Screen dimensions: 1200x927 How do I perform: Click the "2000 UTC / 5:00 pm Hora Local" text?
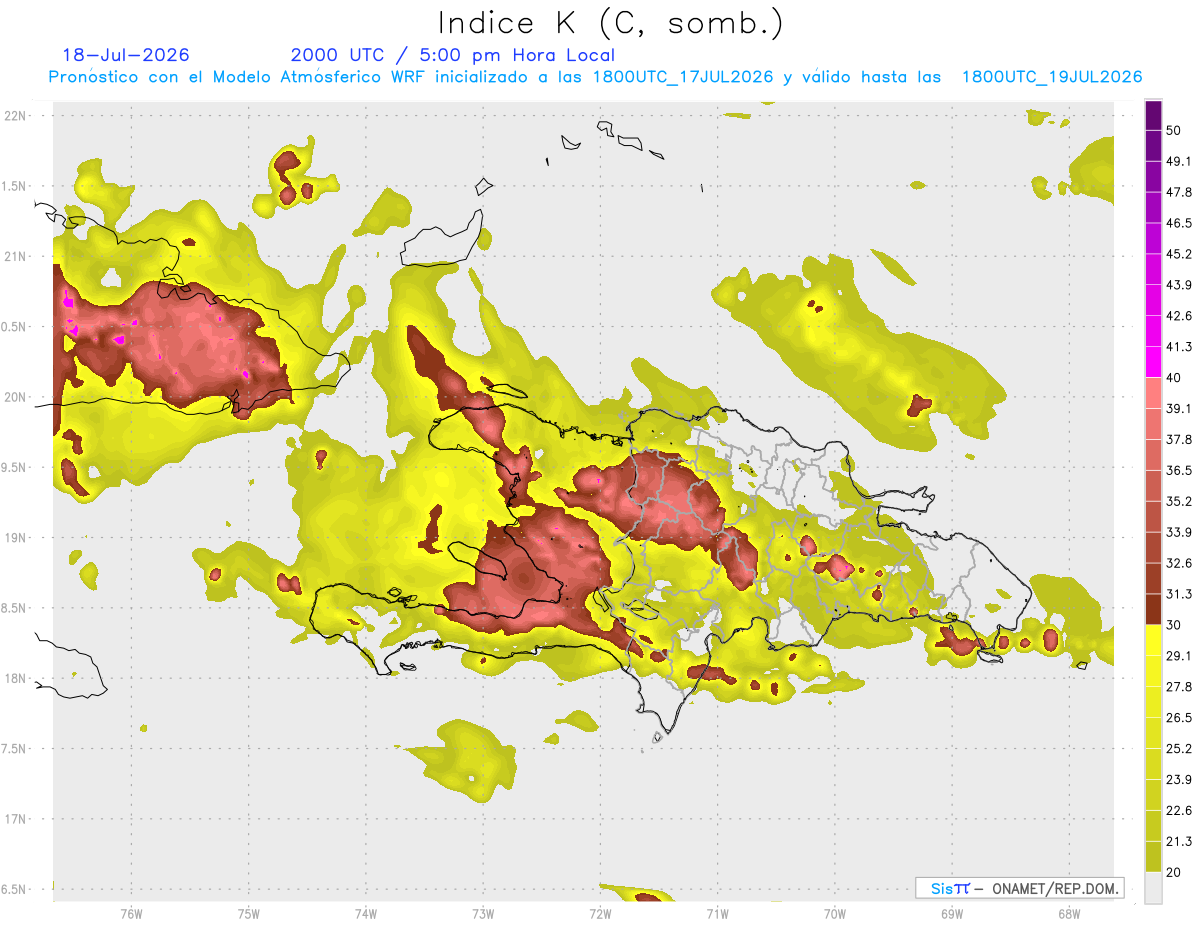pos(453,55)
